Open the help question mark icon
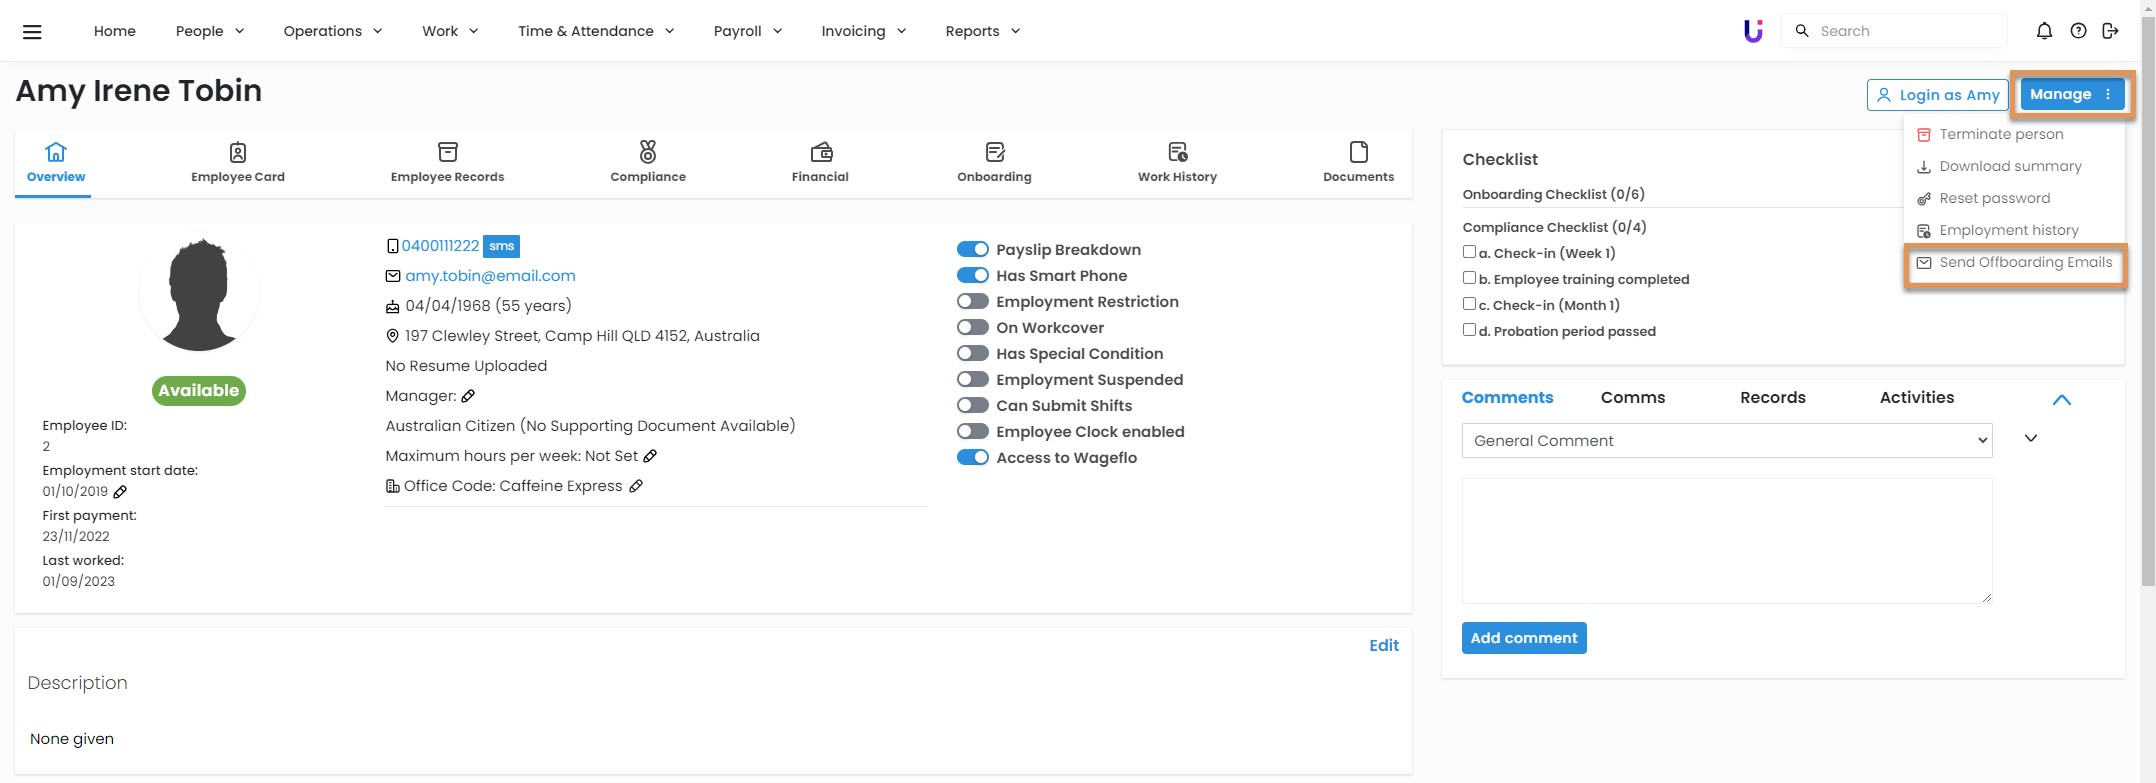This screenshot has width=2156, height=783. point(2078,31)
